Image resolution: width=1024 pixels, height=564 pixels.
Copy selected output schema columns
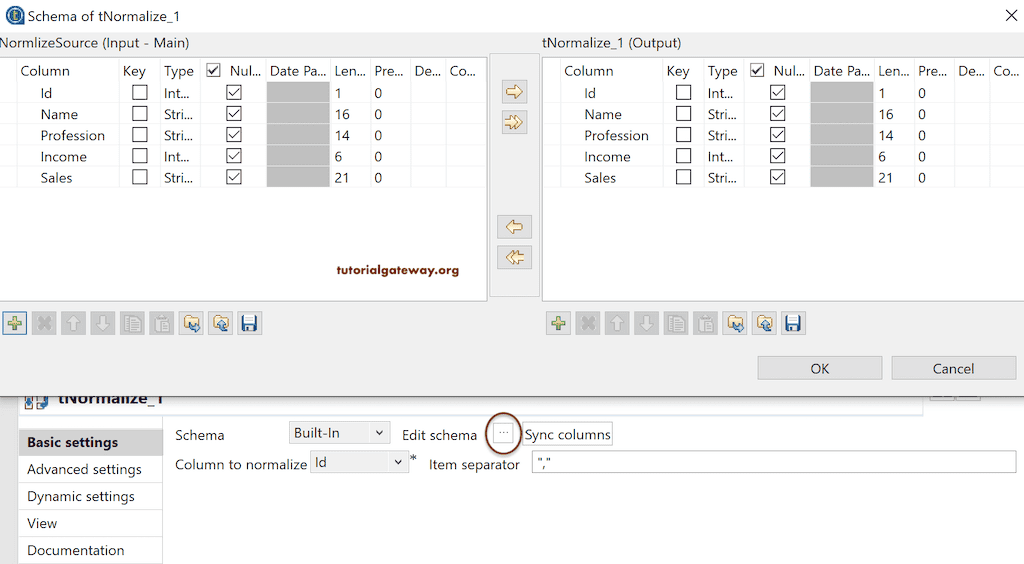(x=676, y=323)
